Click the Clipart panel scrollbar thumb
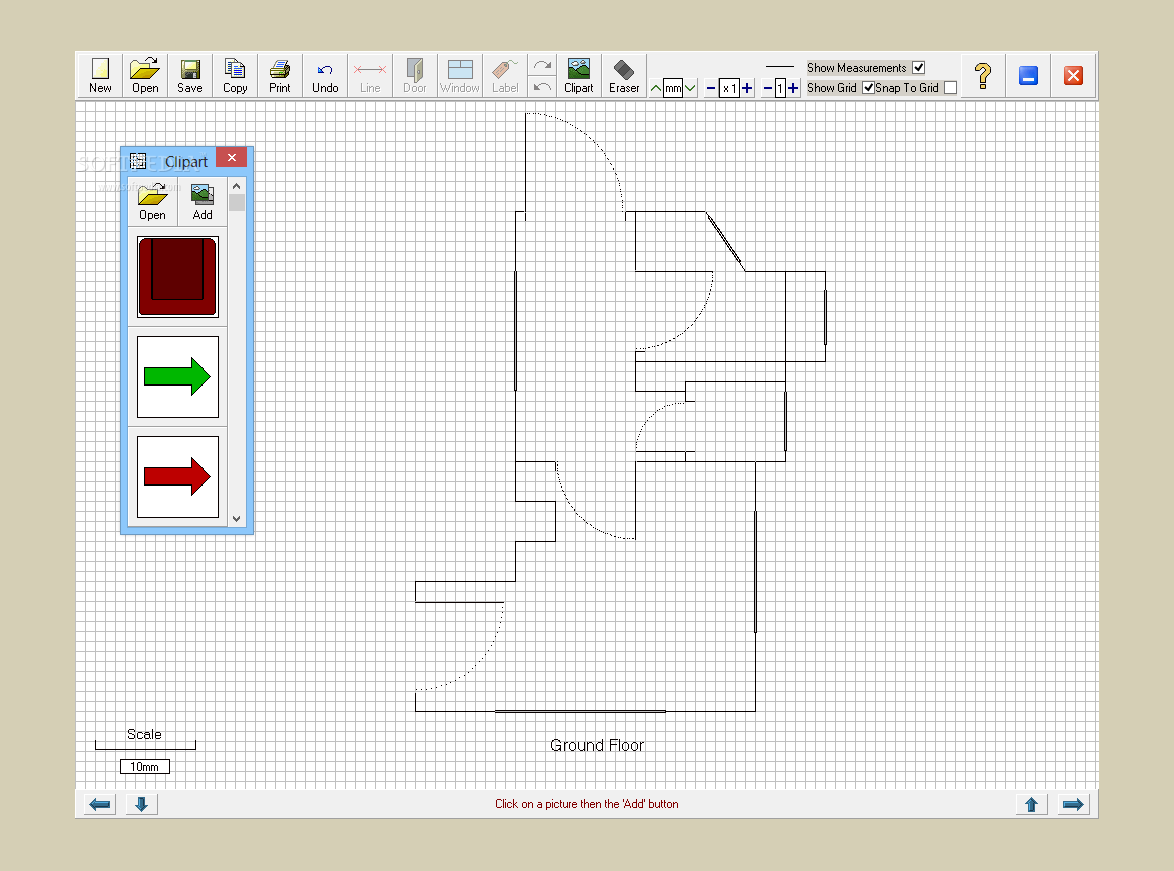The width and height of the screenshot is (1174, 871). [x=237, y=203]
